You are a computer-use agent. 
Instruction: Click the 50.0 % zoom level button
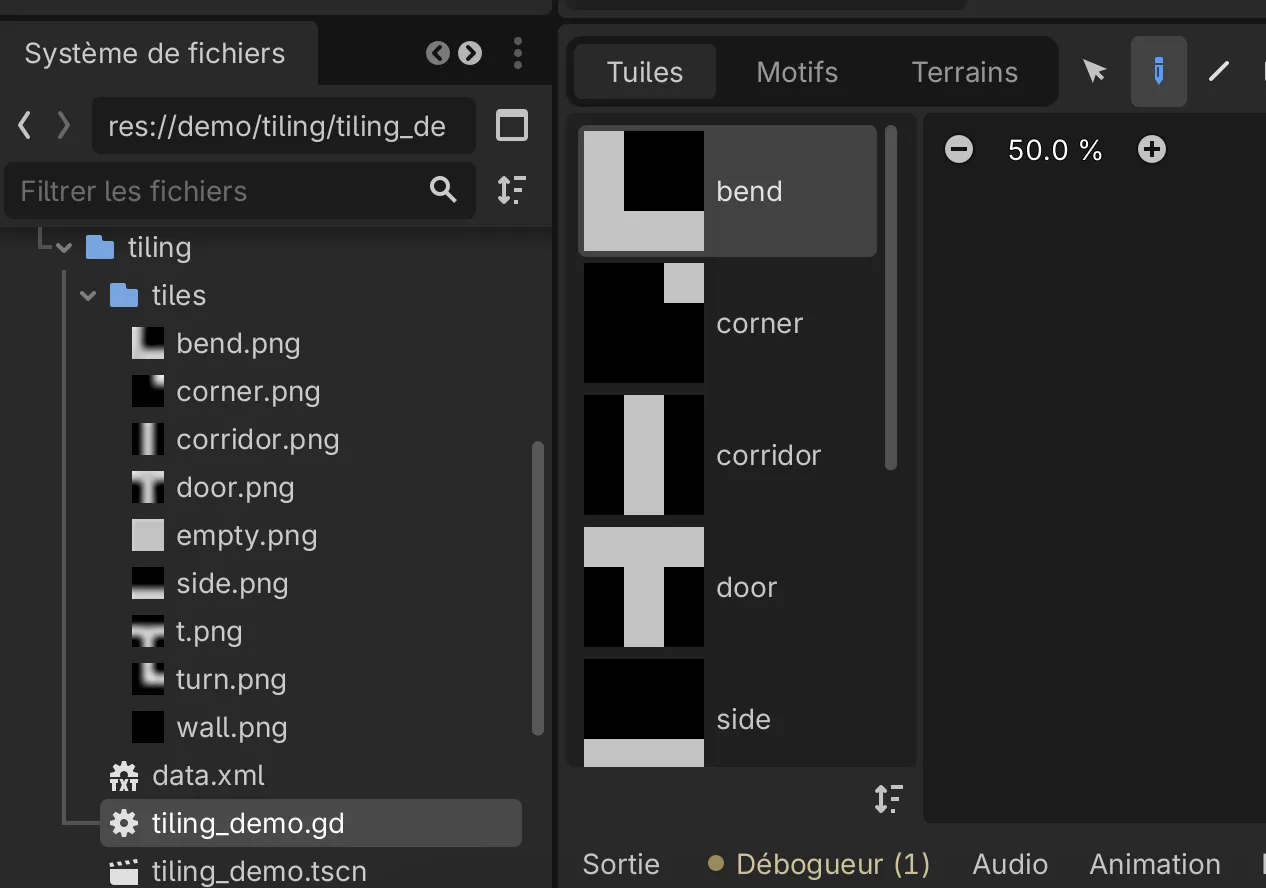[1055, 150]
